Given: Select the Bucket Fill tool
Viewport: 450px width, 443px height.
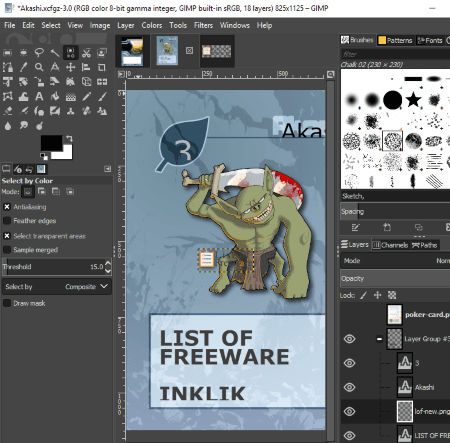Looking at the screenshot, I should tap(55, 97).
